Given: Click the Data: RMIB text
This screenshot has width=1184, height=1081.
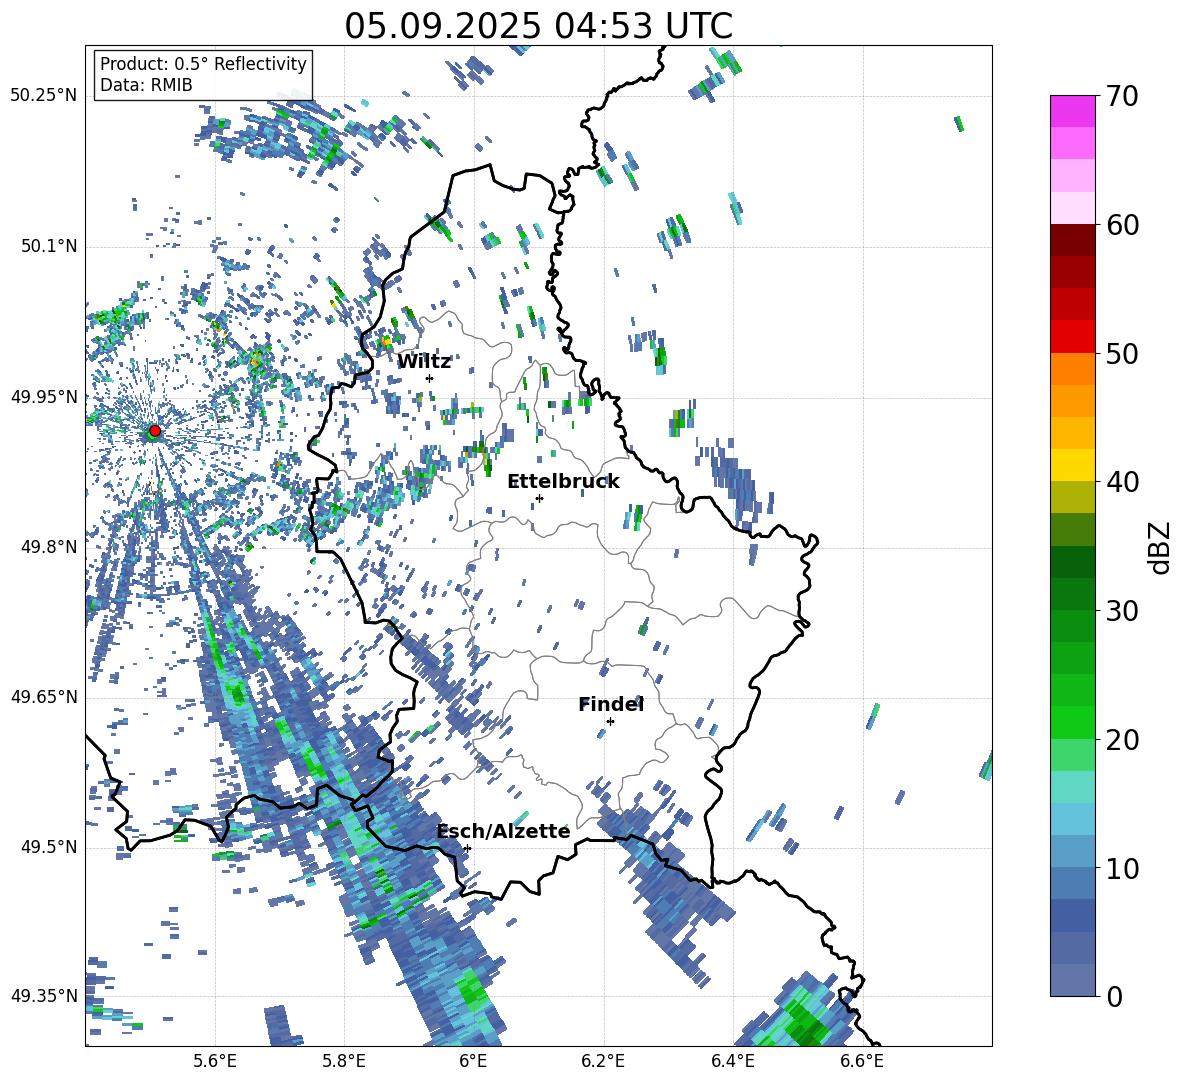Looking at the screenshot, I should pos(146,85).
